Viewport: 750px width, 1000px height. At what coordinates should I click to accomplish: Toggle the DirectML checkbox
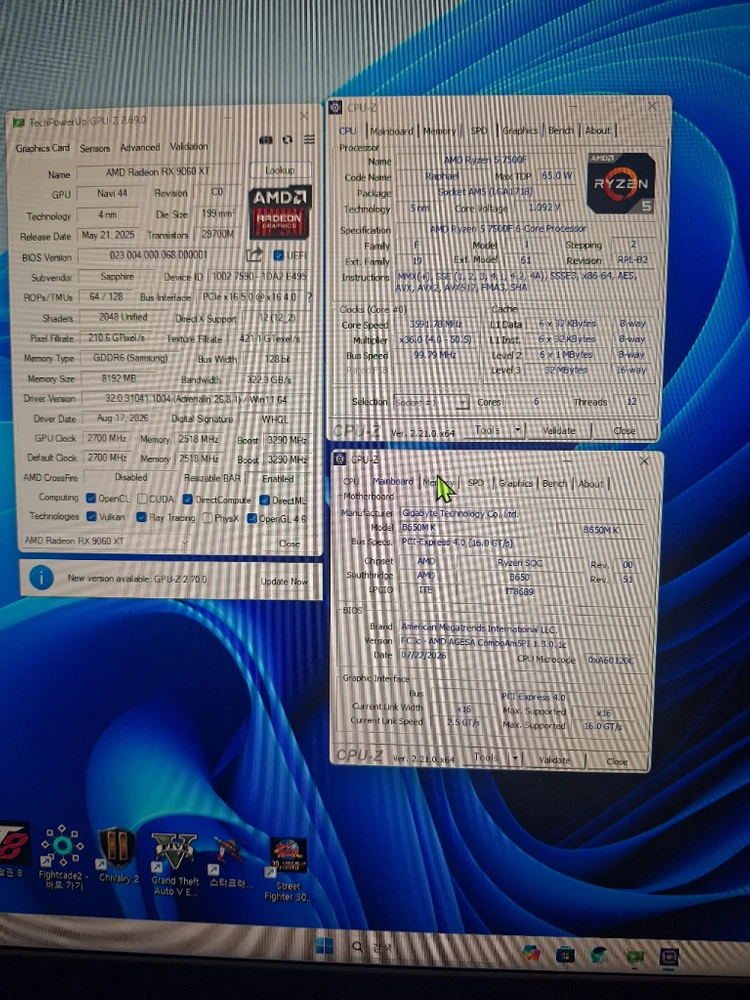tap(265, 501)
